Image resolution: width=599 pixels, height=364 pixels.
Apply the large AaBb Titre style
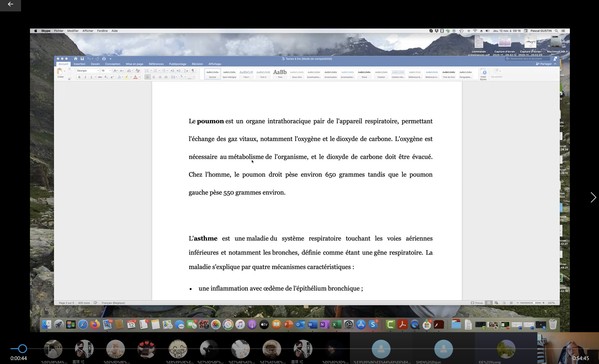tap(280, 73)
